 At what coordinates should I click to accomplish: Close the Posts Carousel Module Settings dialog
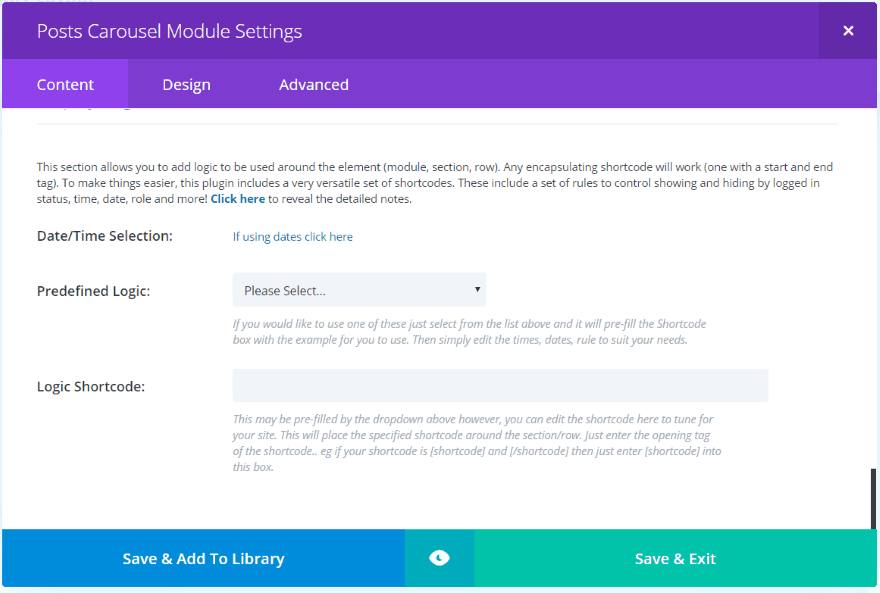click(848, 31)
